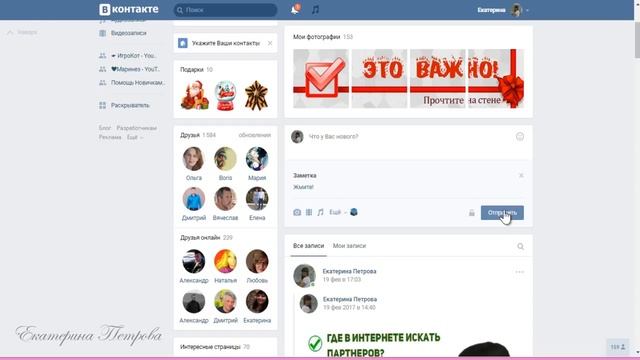Switch to Мои записи tab

[x=349, y=246]
